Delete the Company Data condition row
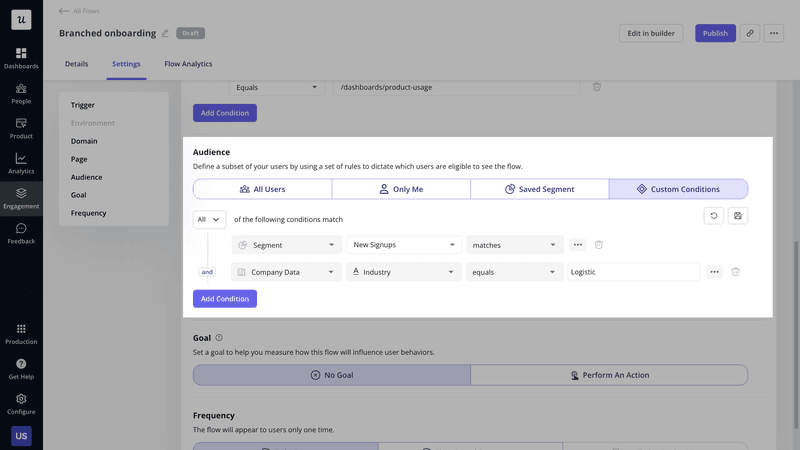Image resolution: width=800 pixels, height=450 pixels. (735, 272)
